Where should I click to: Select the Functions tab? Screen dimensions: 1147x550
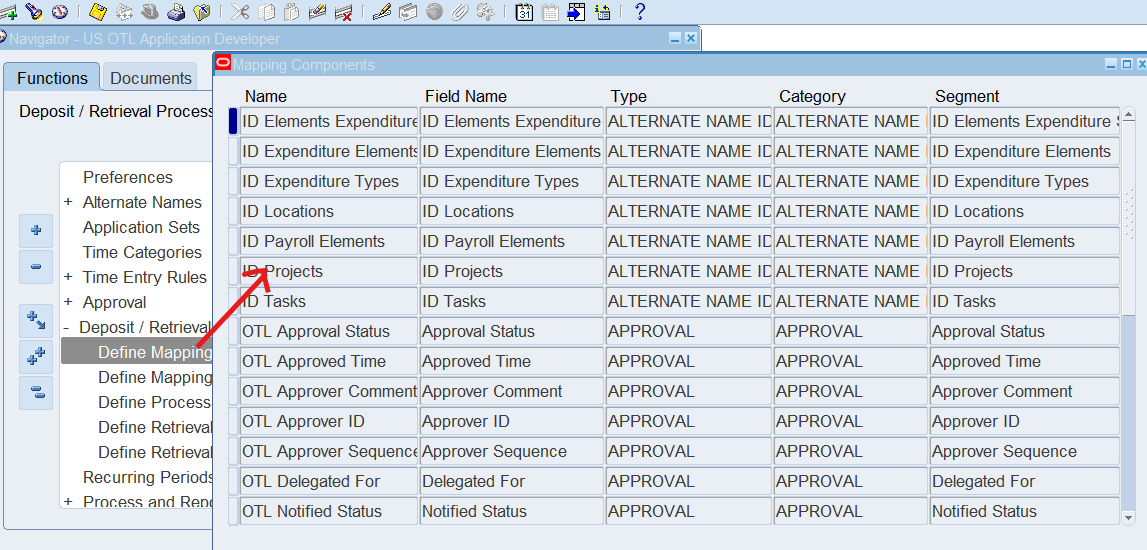[52, 78]
